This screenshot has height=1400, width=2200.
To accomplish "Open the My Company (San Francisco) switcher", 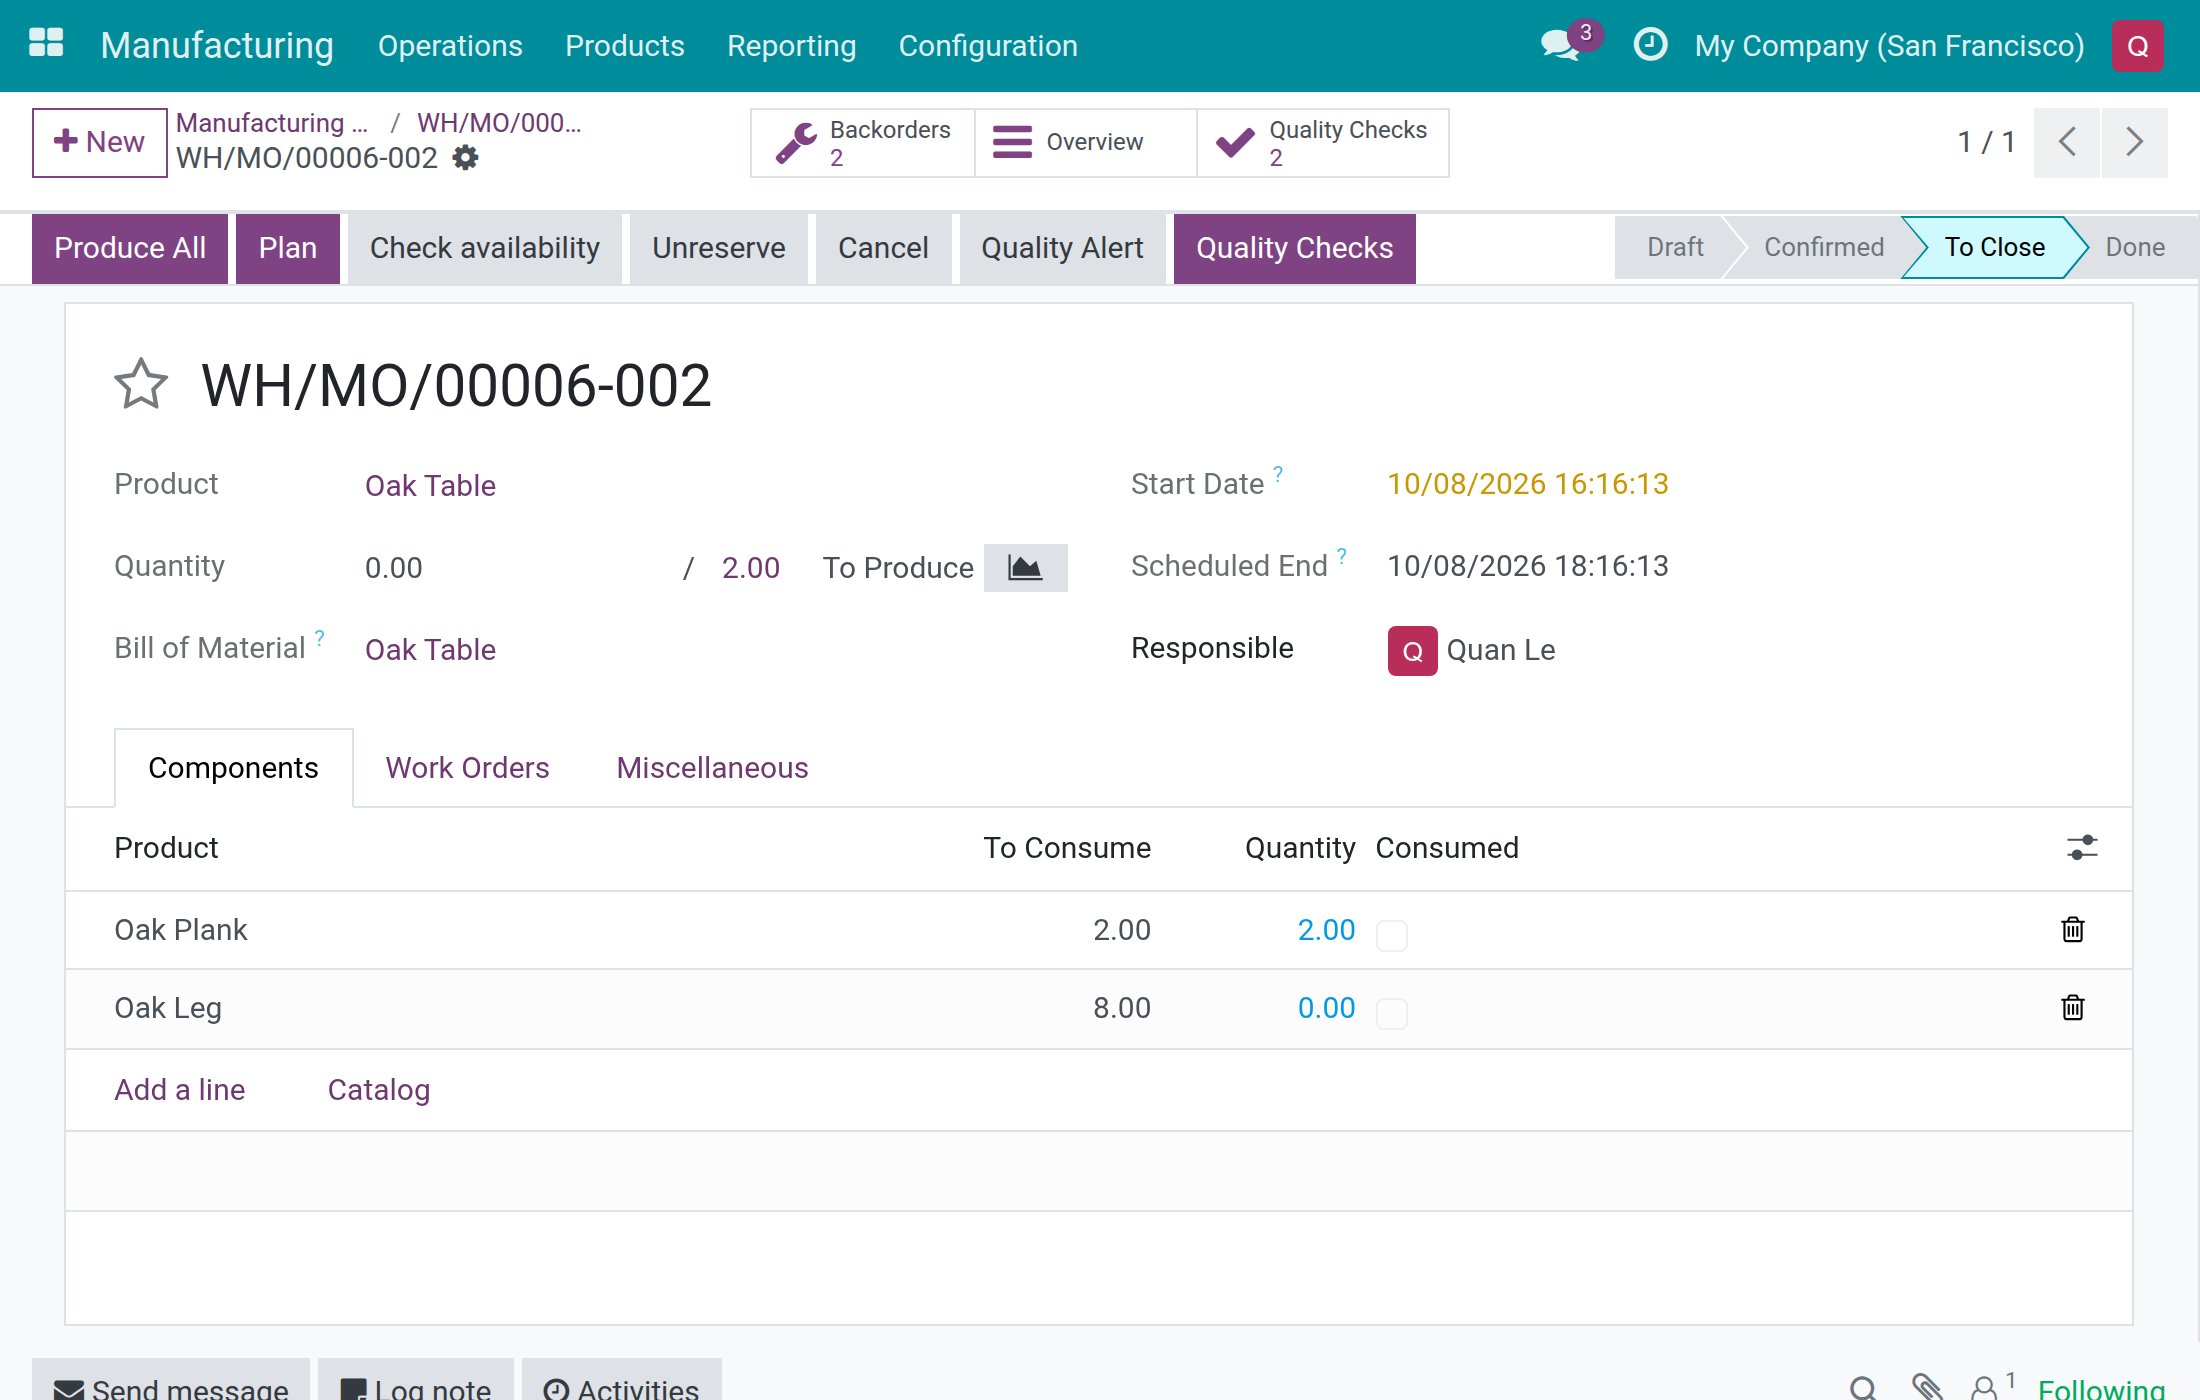I will click(x=1889, y=46).
